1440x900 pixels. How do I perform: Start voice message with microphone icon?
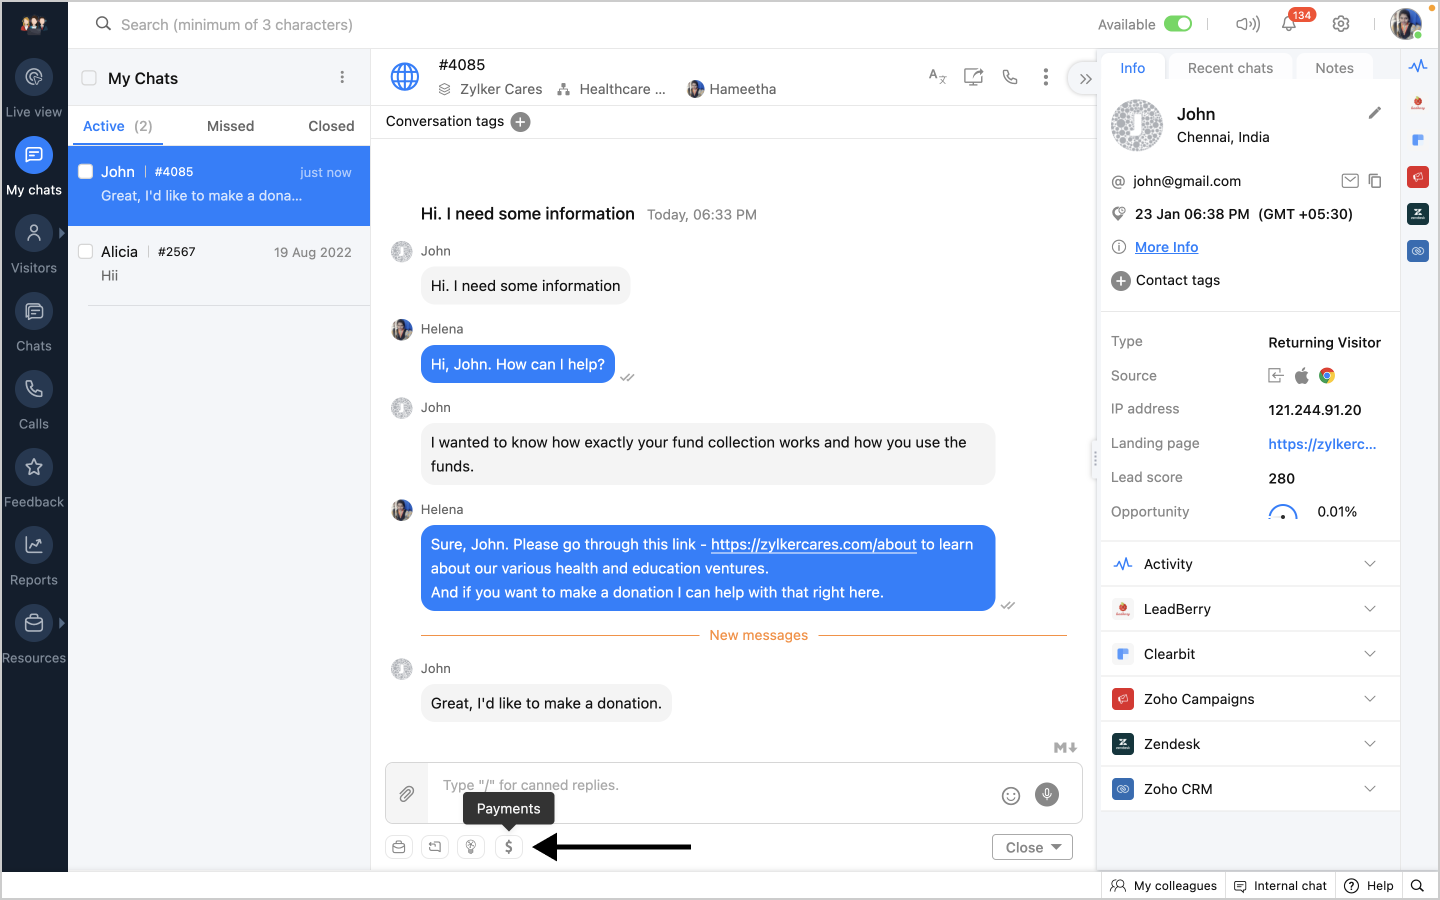tap(1047, 794)
